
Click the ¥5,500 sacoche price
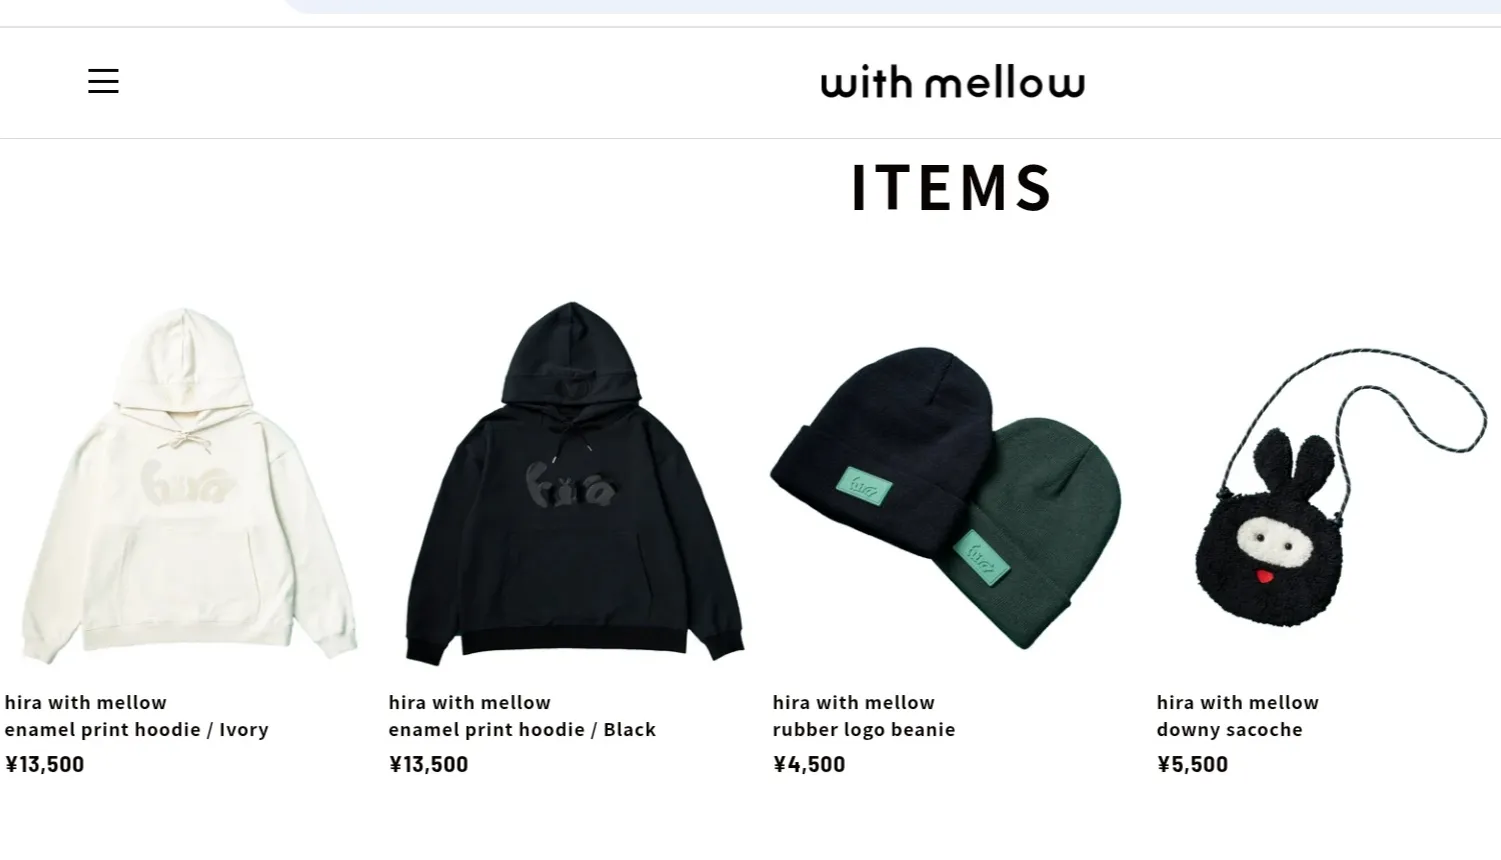1192,764
